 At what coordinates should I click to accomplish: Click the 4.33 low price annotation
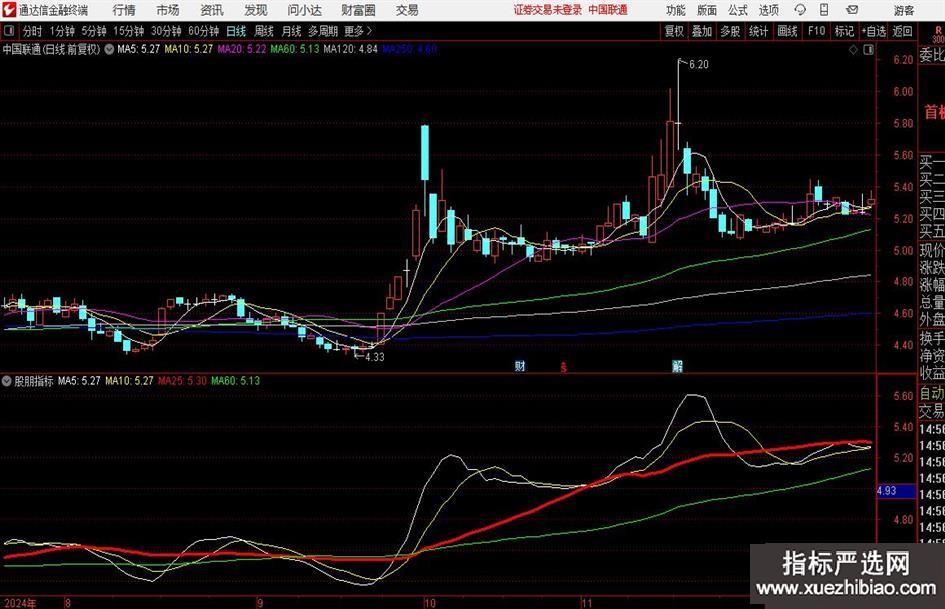click(x=375, y=357)
